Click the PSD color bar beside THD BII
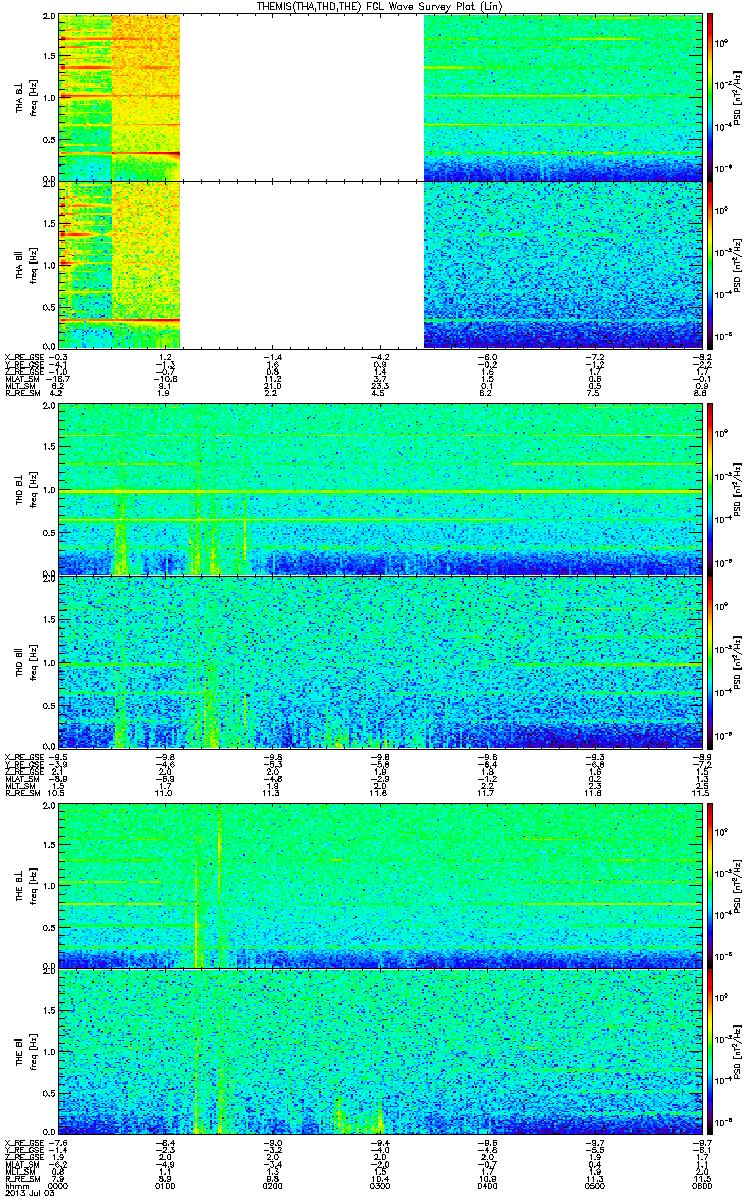The height and width of the screenshot is (1200, 750). point(711,661)
